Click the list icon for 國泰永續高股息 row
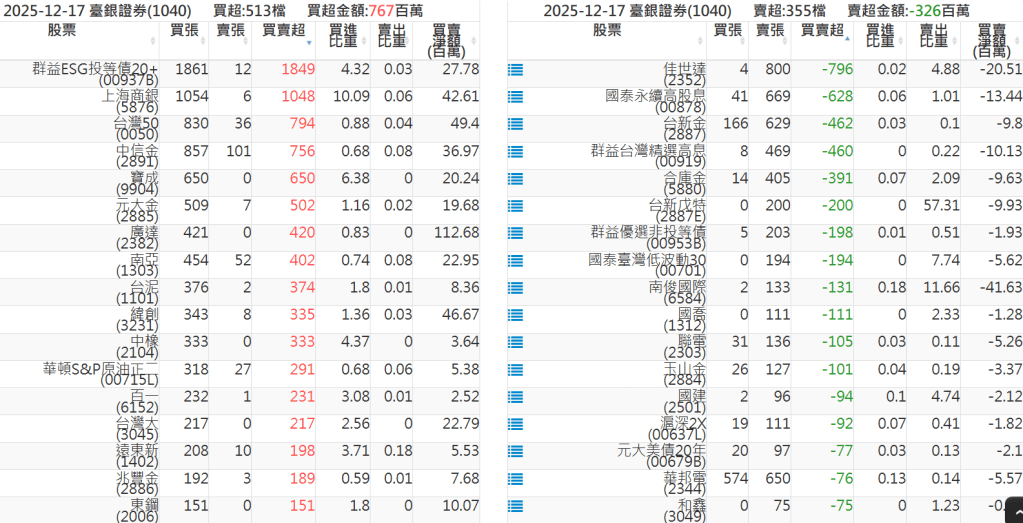Viewport: 1023px width, 523px height. pos(515,97)
